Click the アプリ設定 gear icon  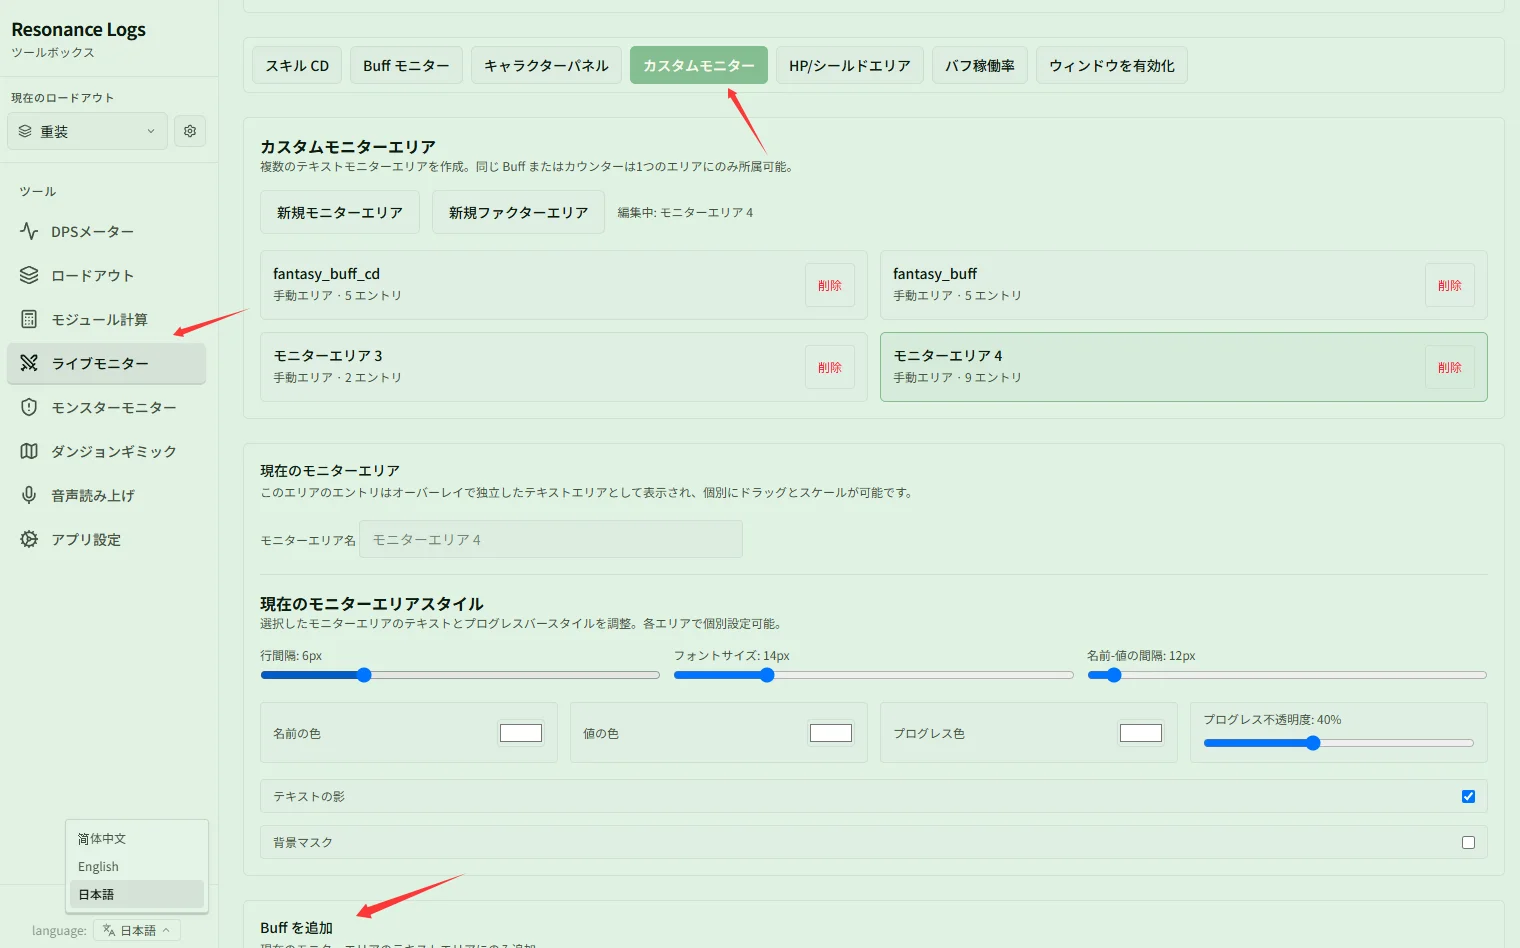tap(29, 539)
